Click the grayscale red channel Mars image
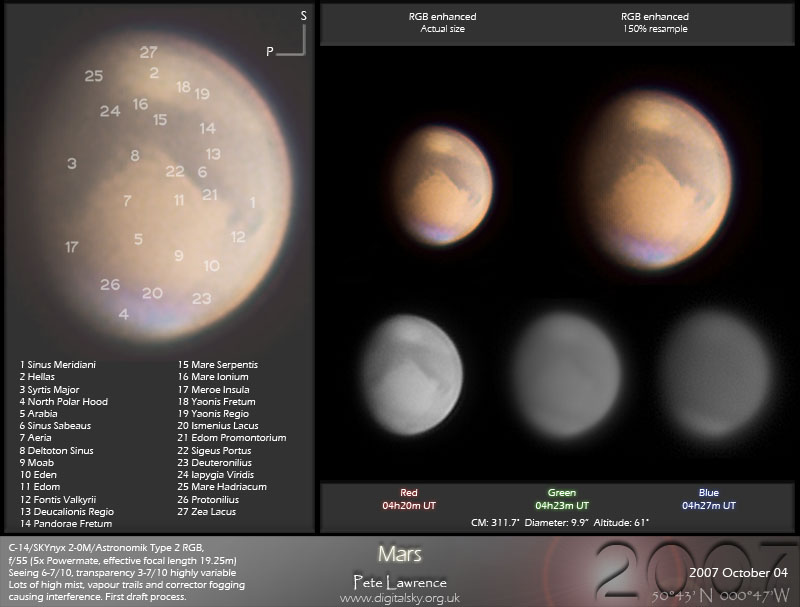800x607 pixels. pos(412,374)
